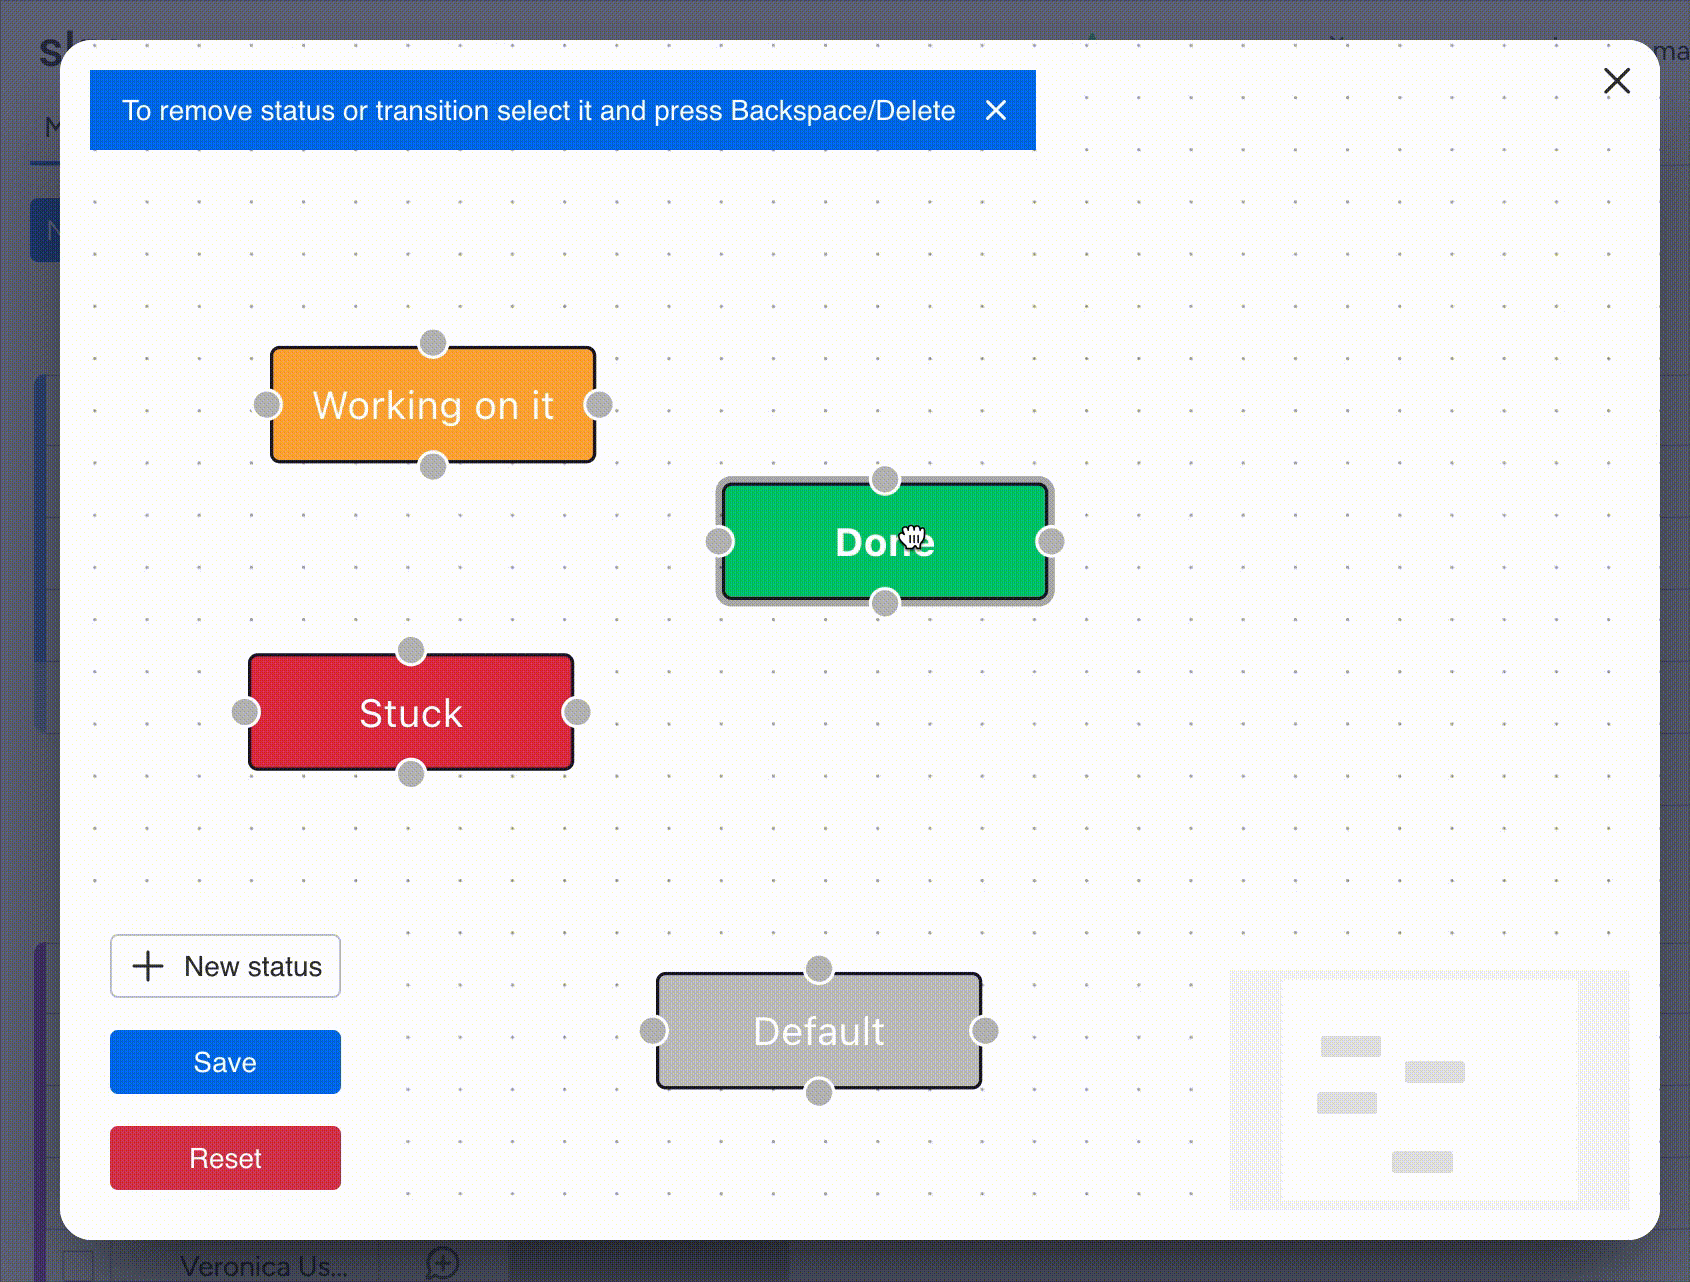
Task: Click right connector handle of Stuck node
Action: (x=577, y=712)
